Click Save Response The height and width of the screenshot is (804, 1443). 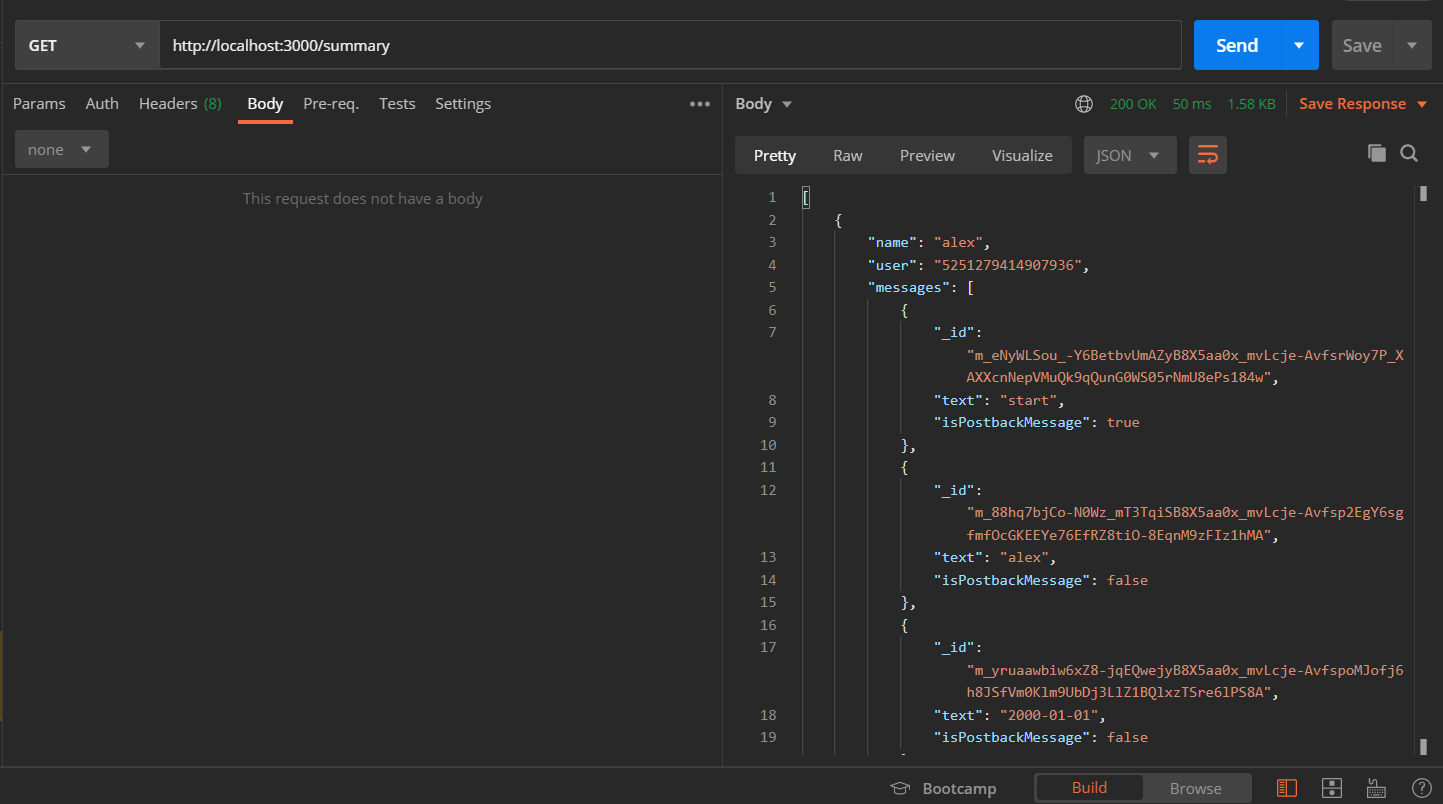(x=1353, y=104)
